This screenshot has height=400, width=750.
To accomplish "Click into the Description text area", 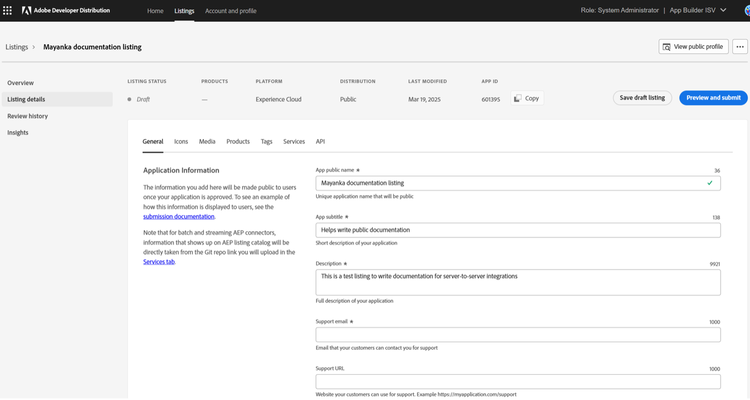I will 518,282.
